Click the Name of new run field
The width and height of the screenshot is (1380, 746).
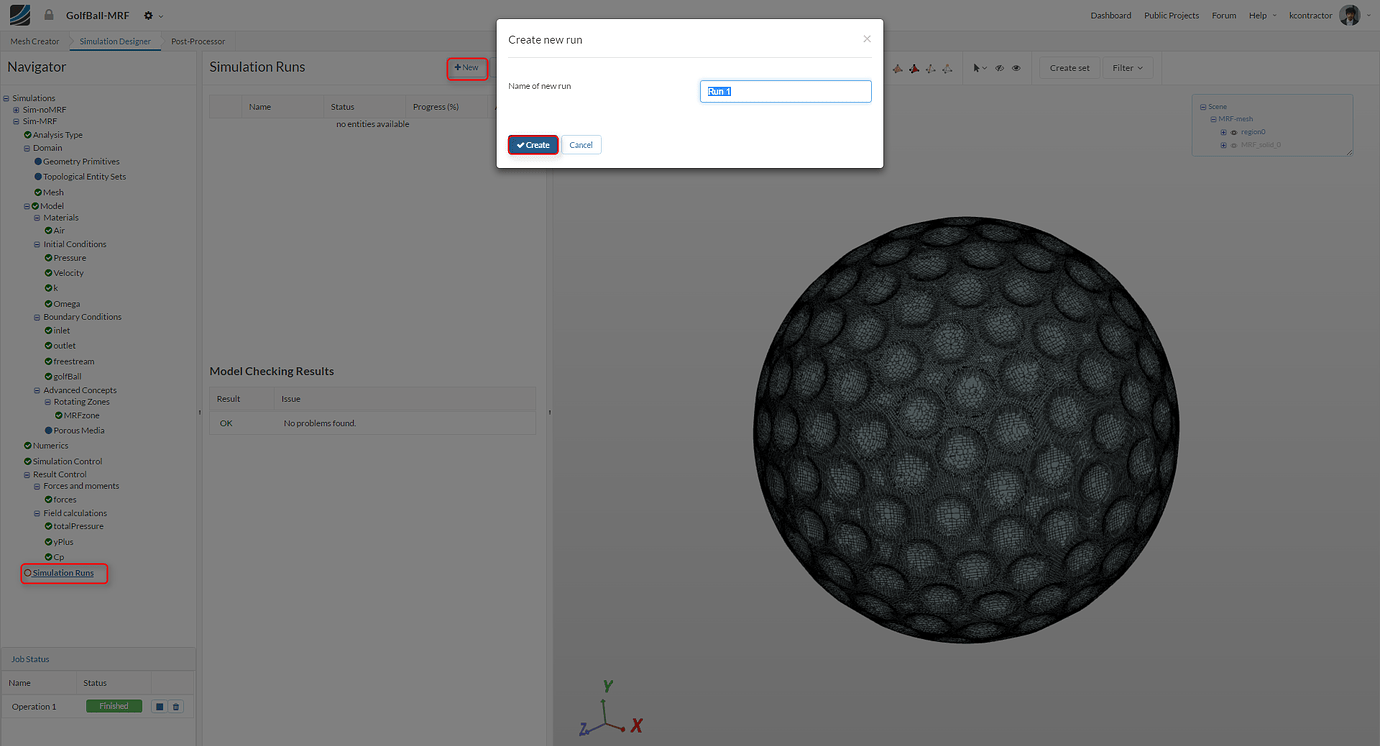click(786, 91)
